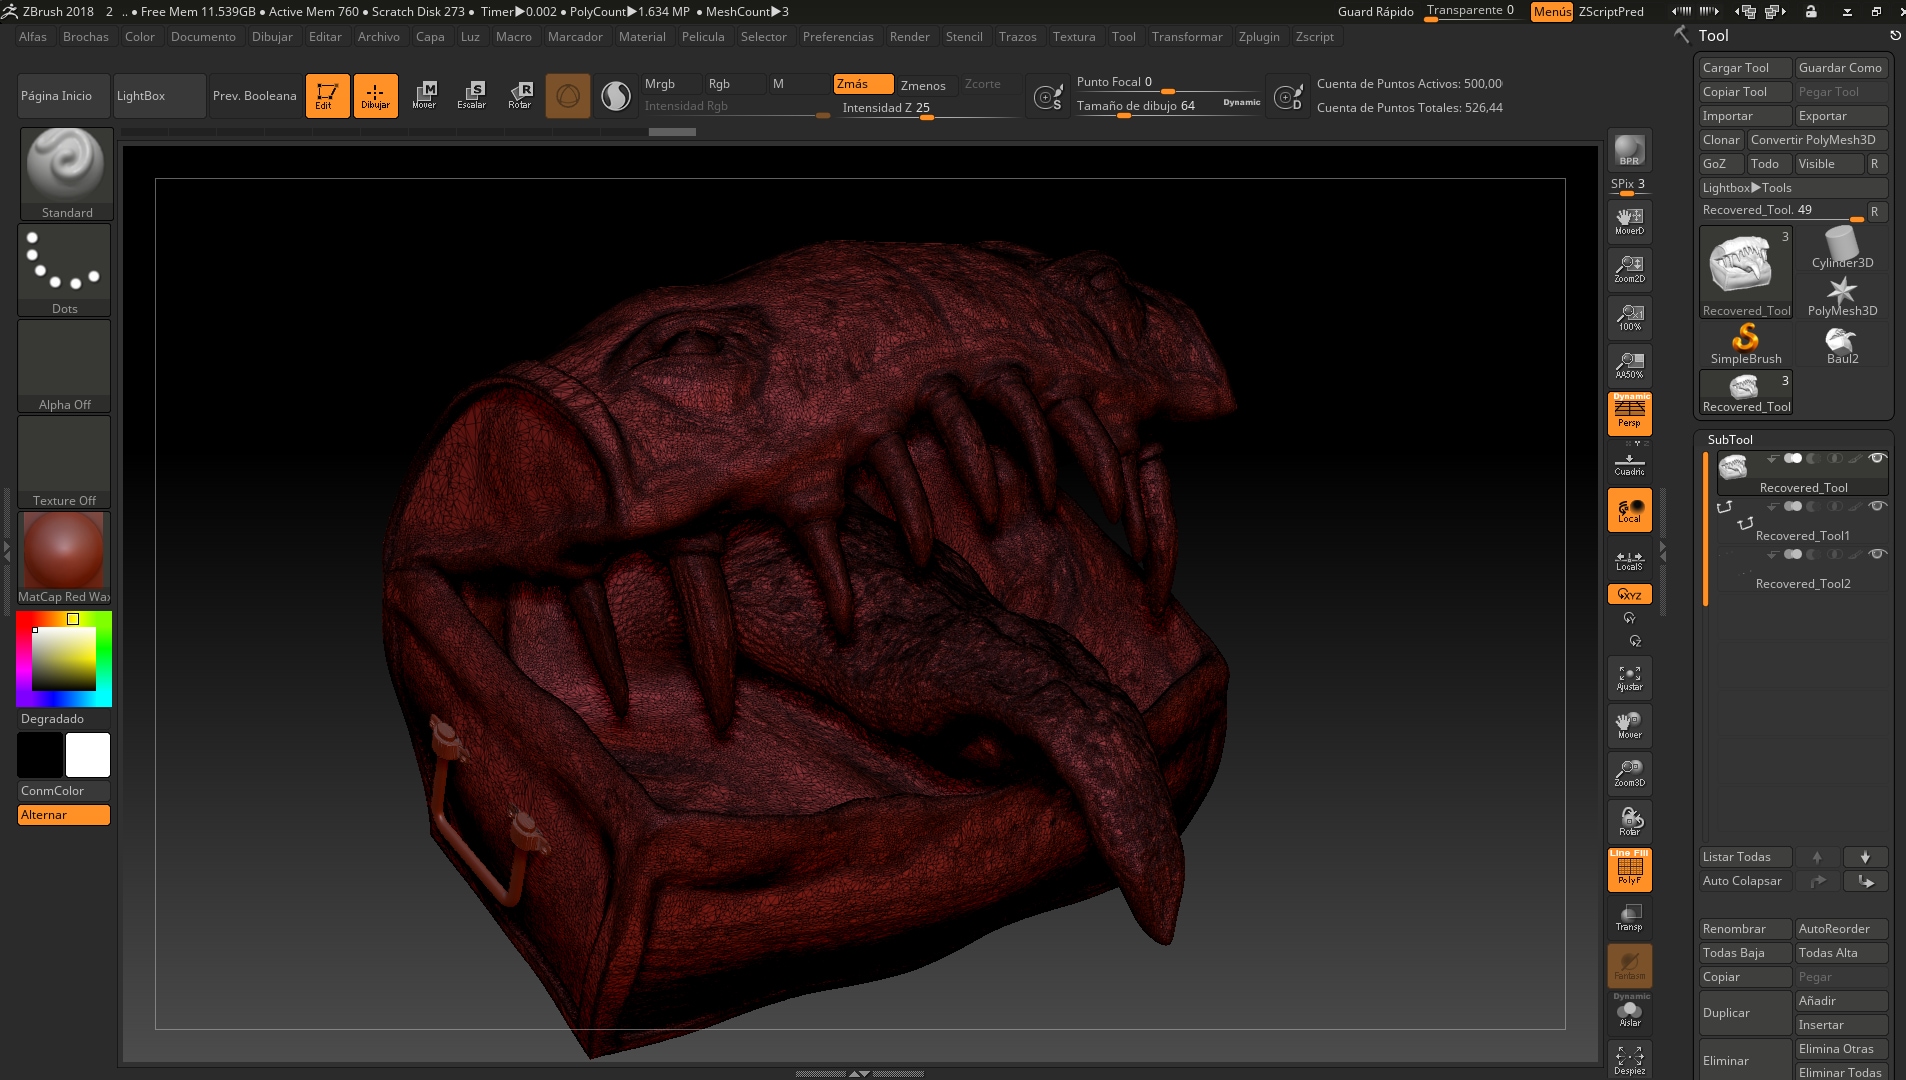The width and height of the screenshot is (1906, 1080).
Task: Toggle Zmenos sculpt mode
Action: 924,85
